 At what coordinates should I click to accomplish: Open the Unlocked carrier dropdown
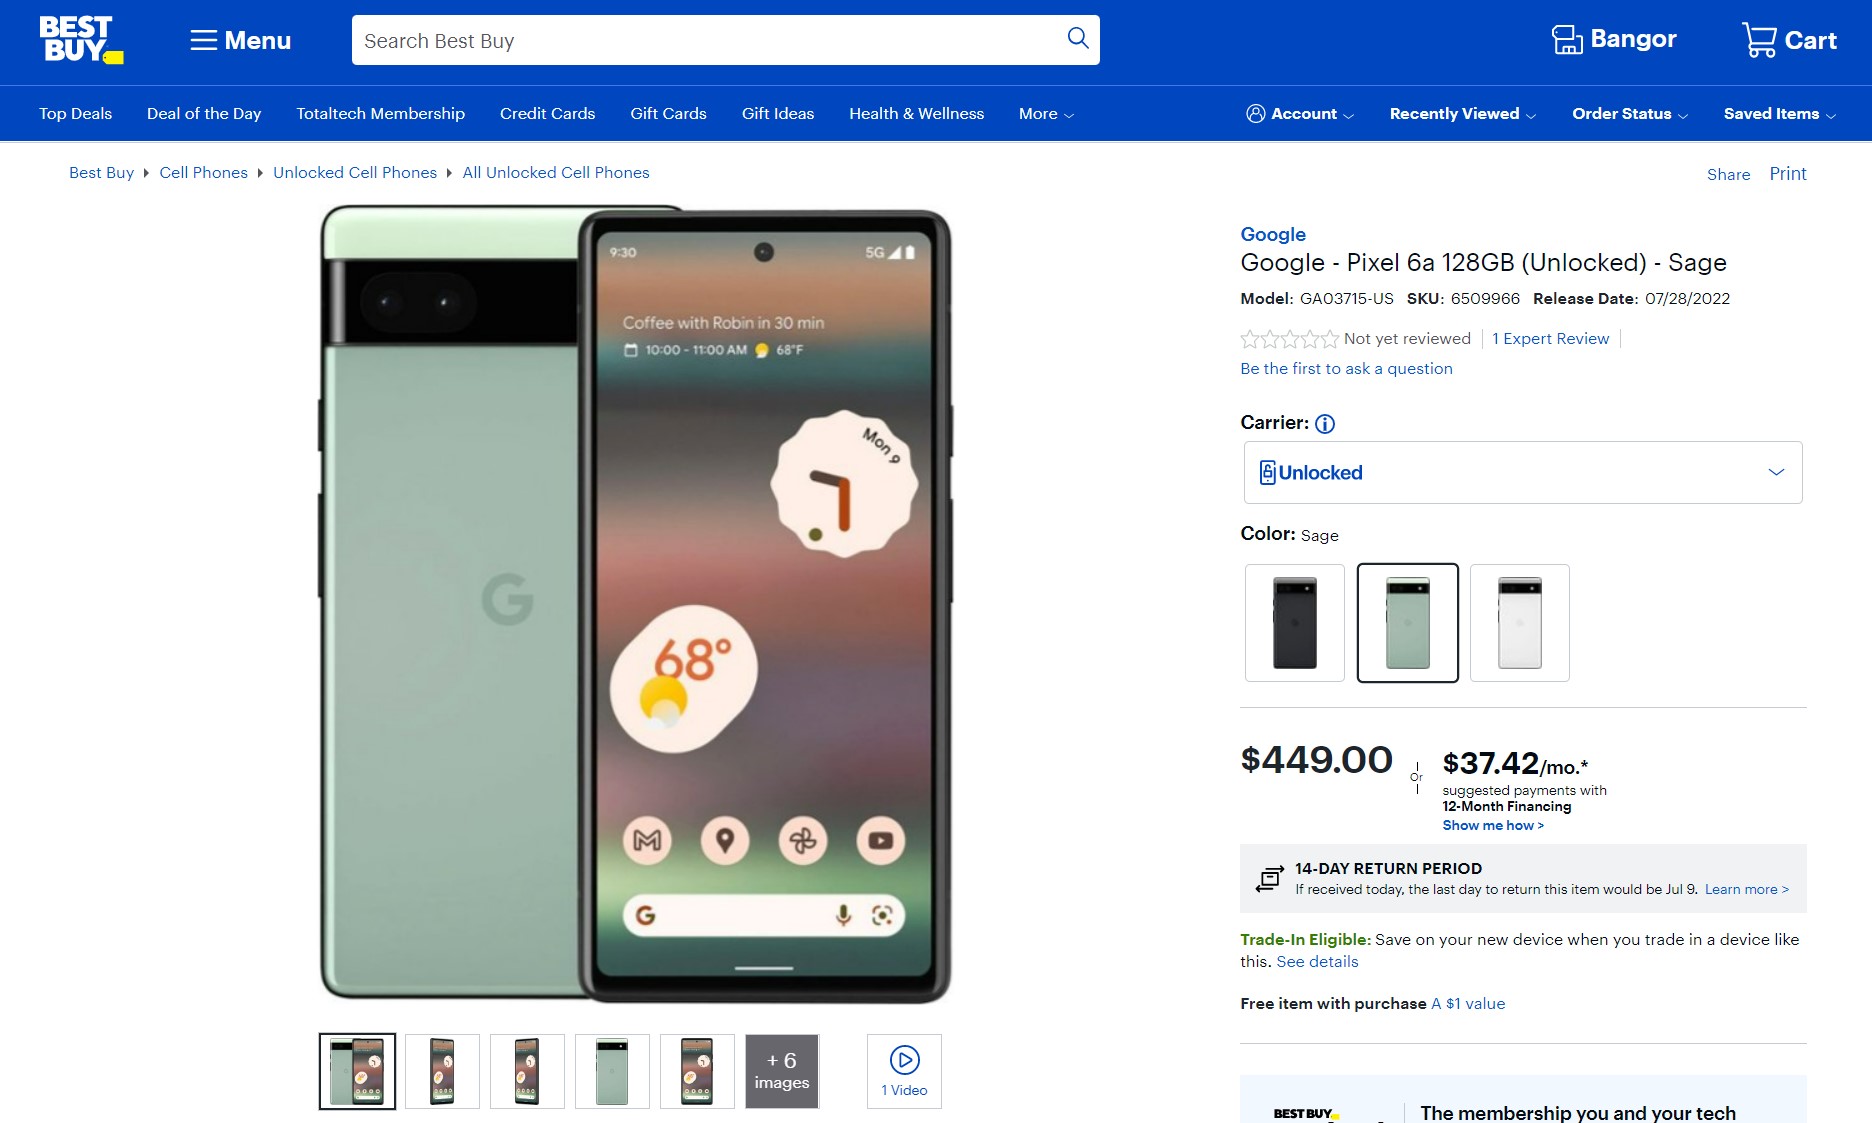[1523, 473]
